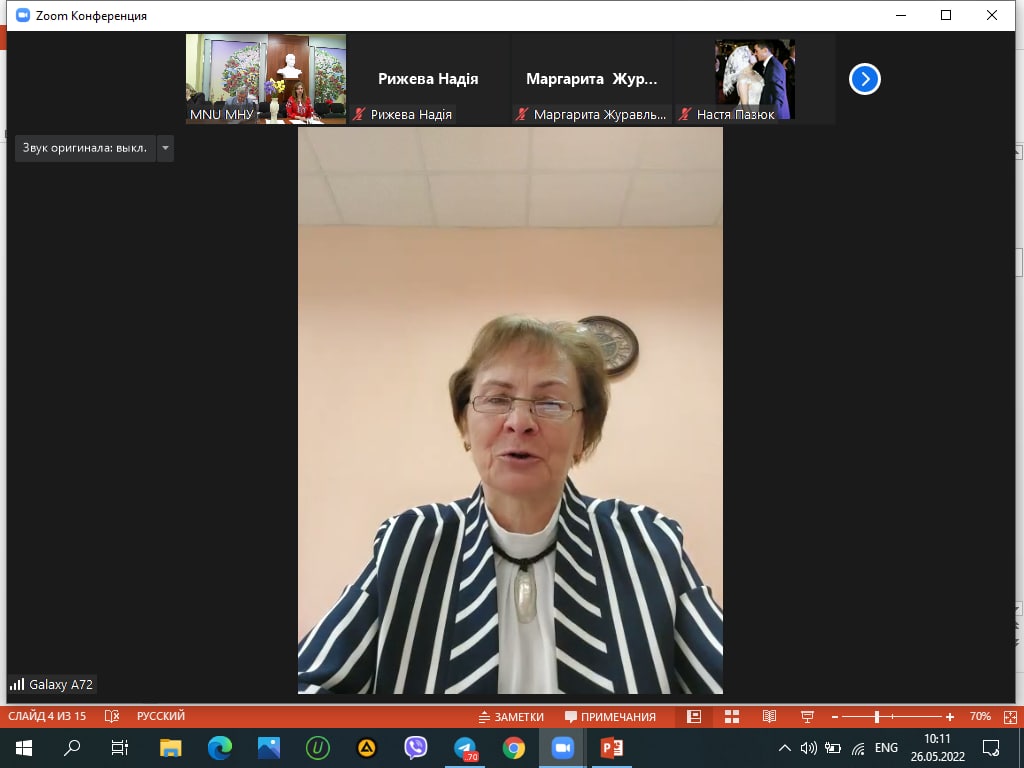Toggle the Примечания comments pane
Image resolution: width=1024 pixels, height=768 pixels.
pos(611,716)
